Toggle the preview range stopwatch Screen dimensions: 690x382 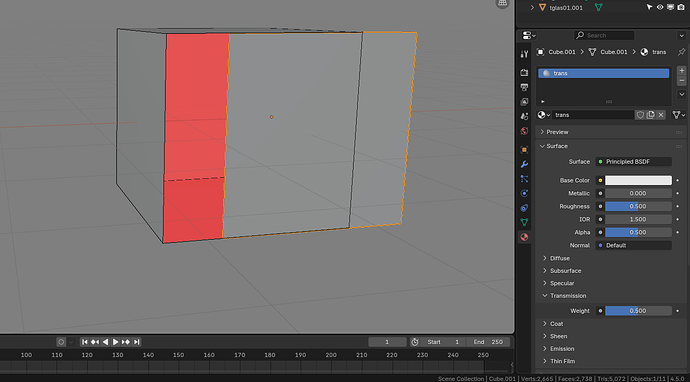tap(415, 342)
